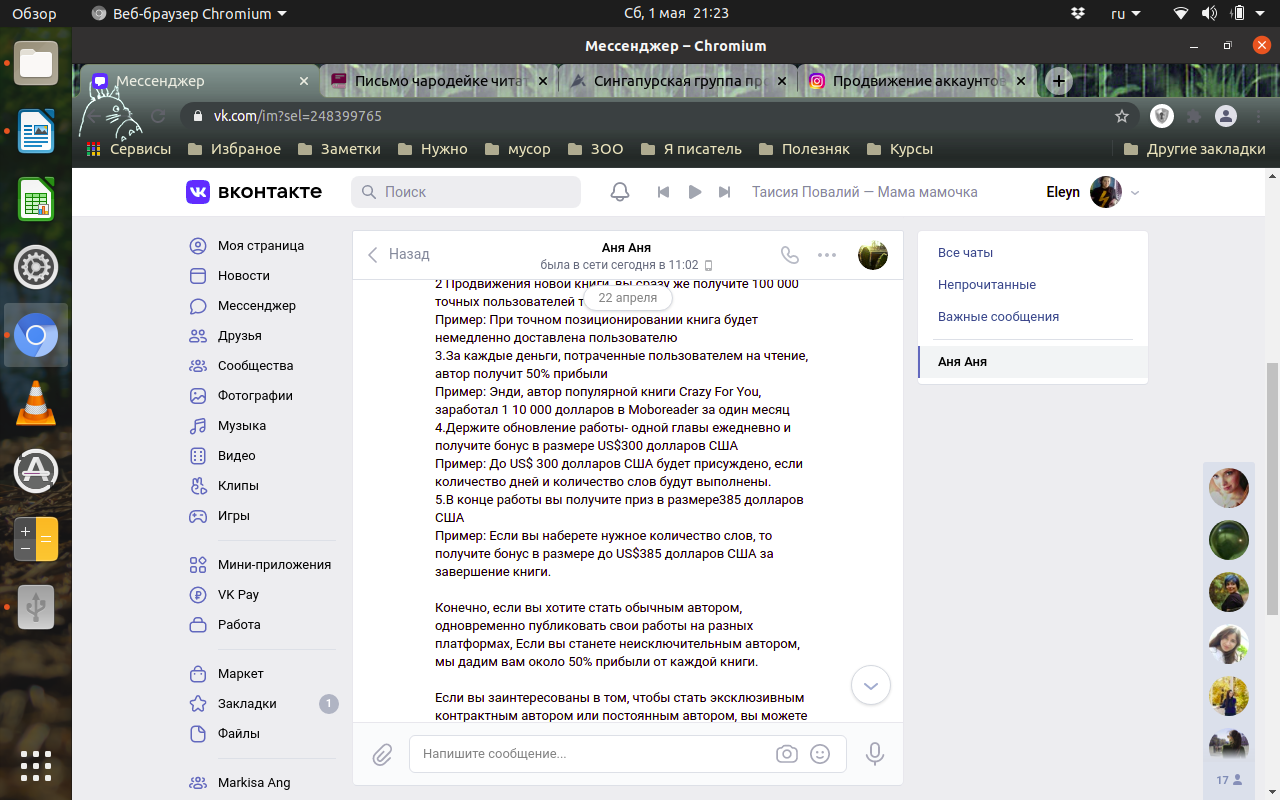This screenshot has height=800, width=1280.
Task: Select Непрочитанные chats filter
Action: (x=986, y=285)
